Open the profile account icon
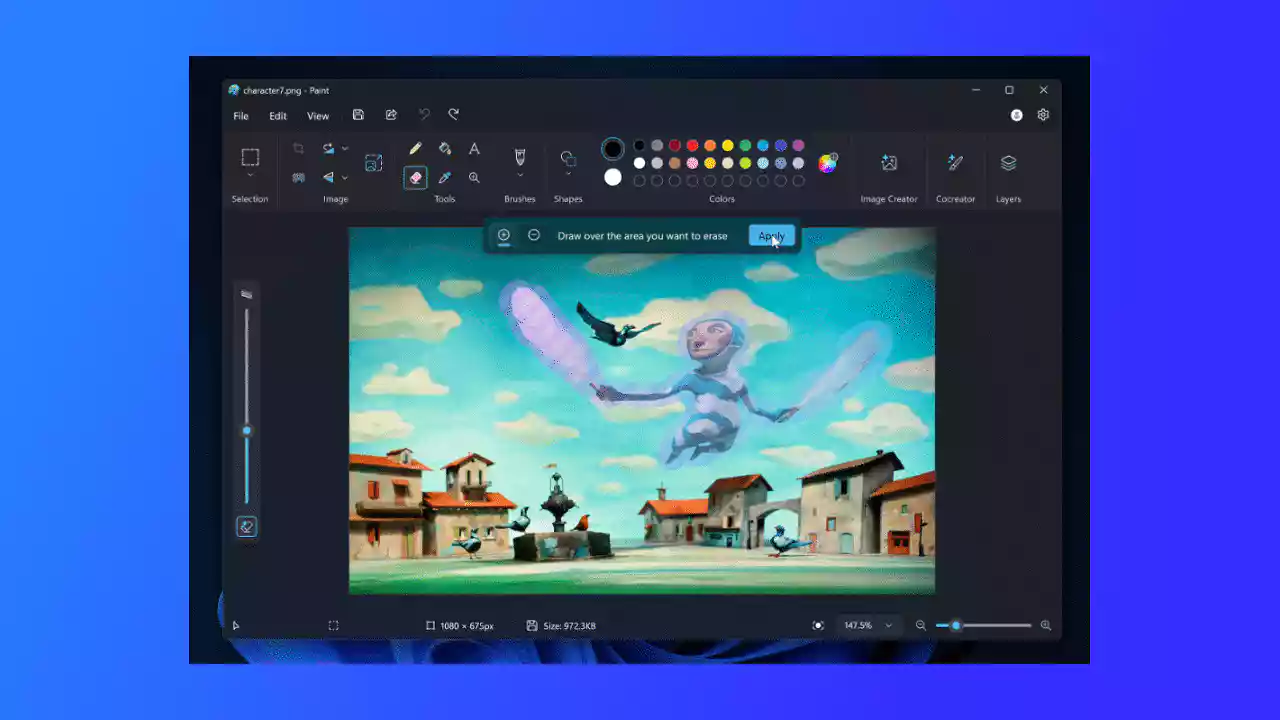1280x720 pixels. 1016,115
